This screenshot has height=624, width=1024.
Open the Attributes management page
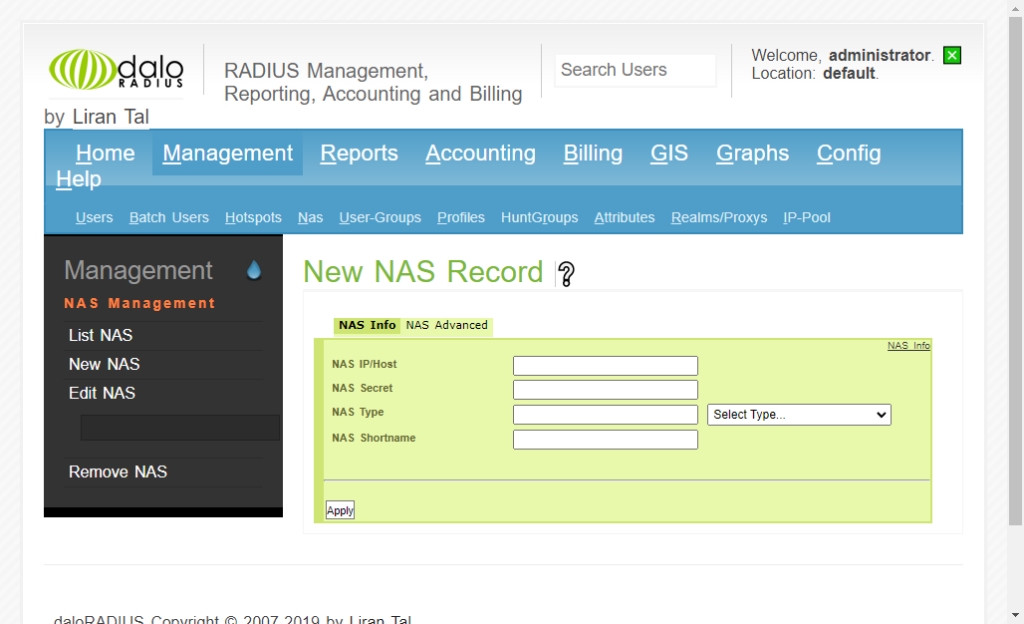[x=624, y=217]
